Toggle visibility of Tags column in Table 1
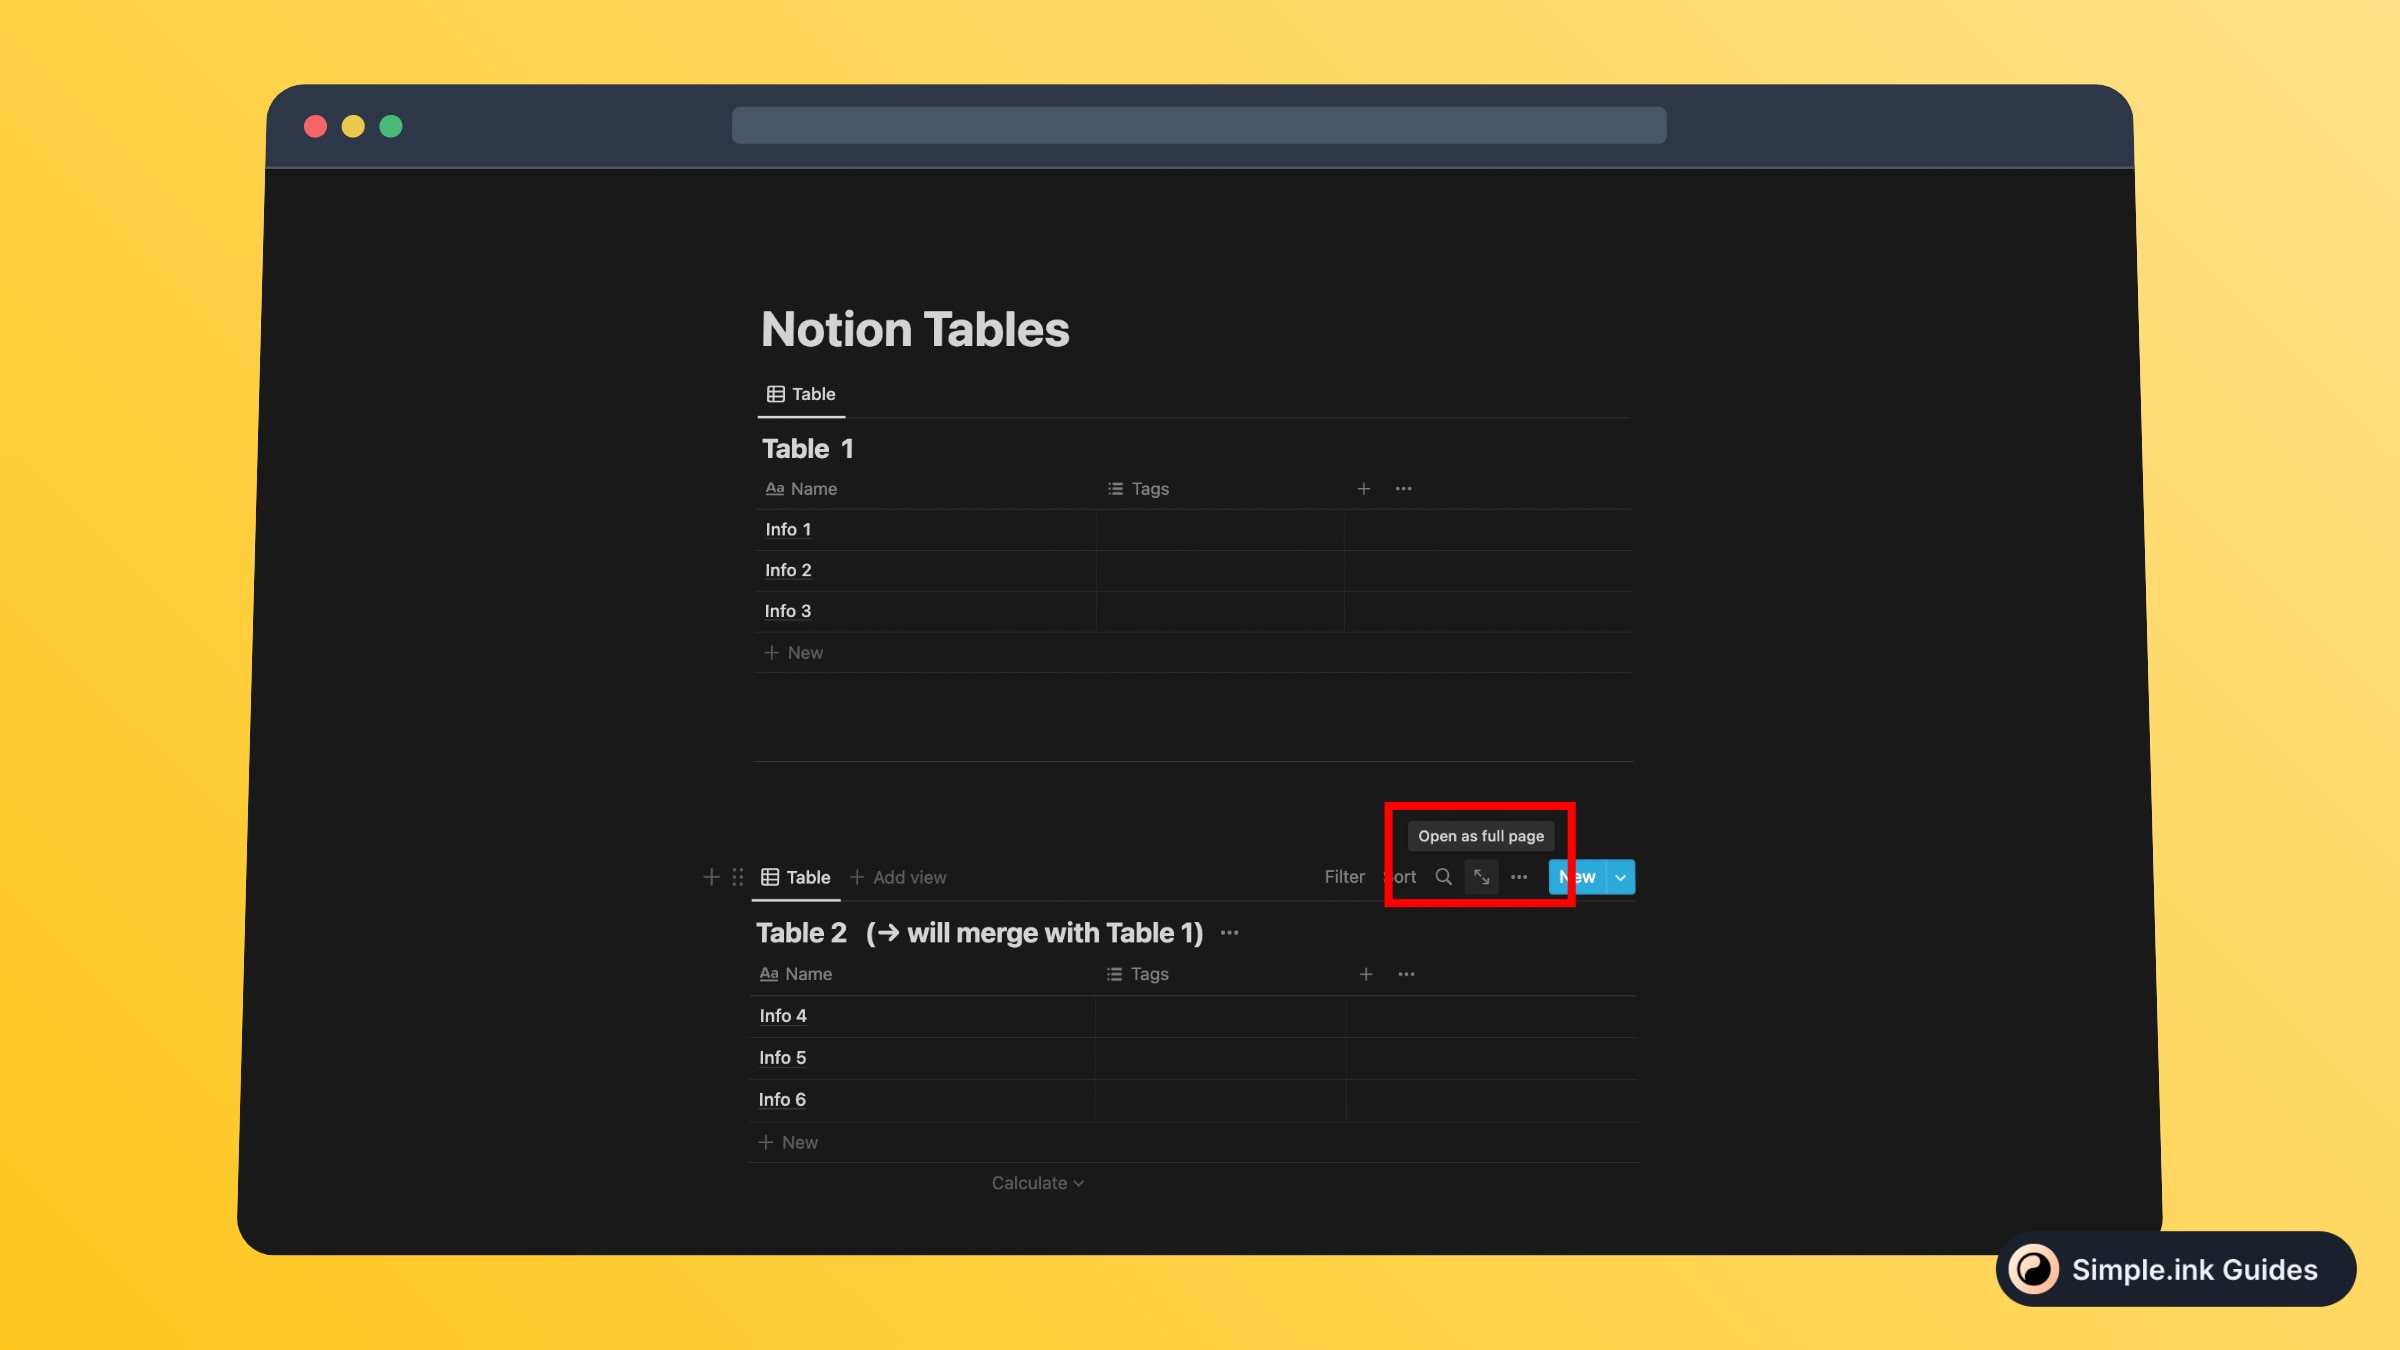 click(1149, 488)
